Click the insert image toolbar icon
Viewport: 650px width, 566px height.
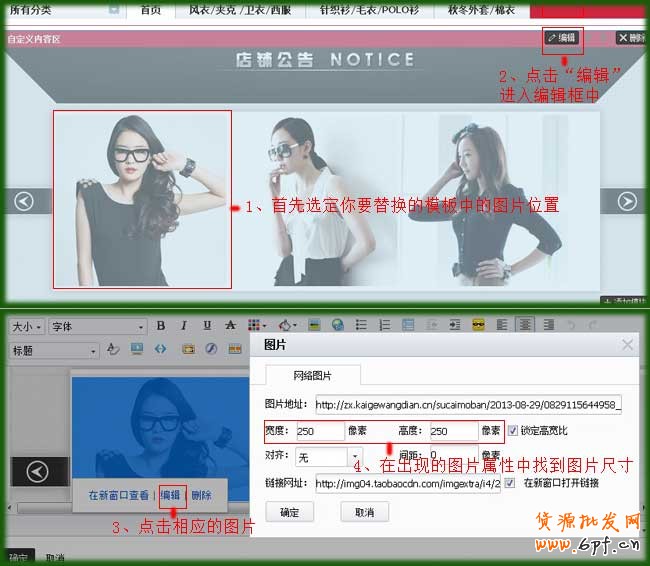coord(315,326)
